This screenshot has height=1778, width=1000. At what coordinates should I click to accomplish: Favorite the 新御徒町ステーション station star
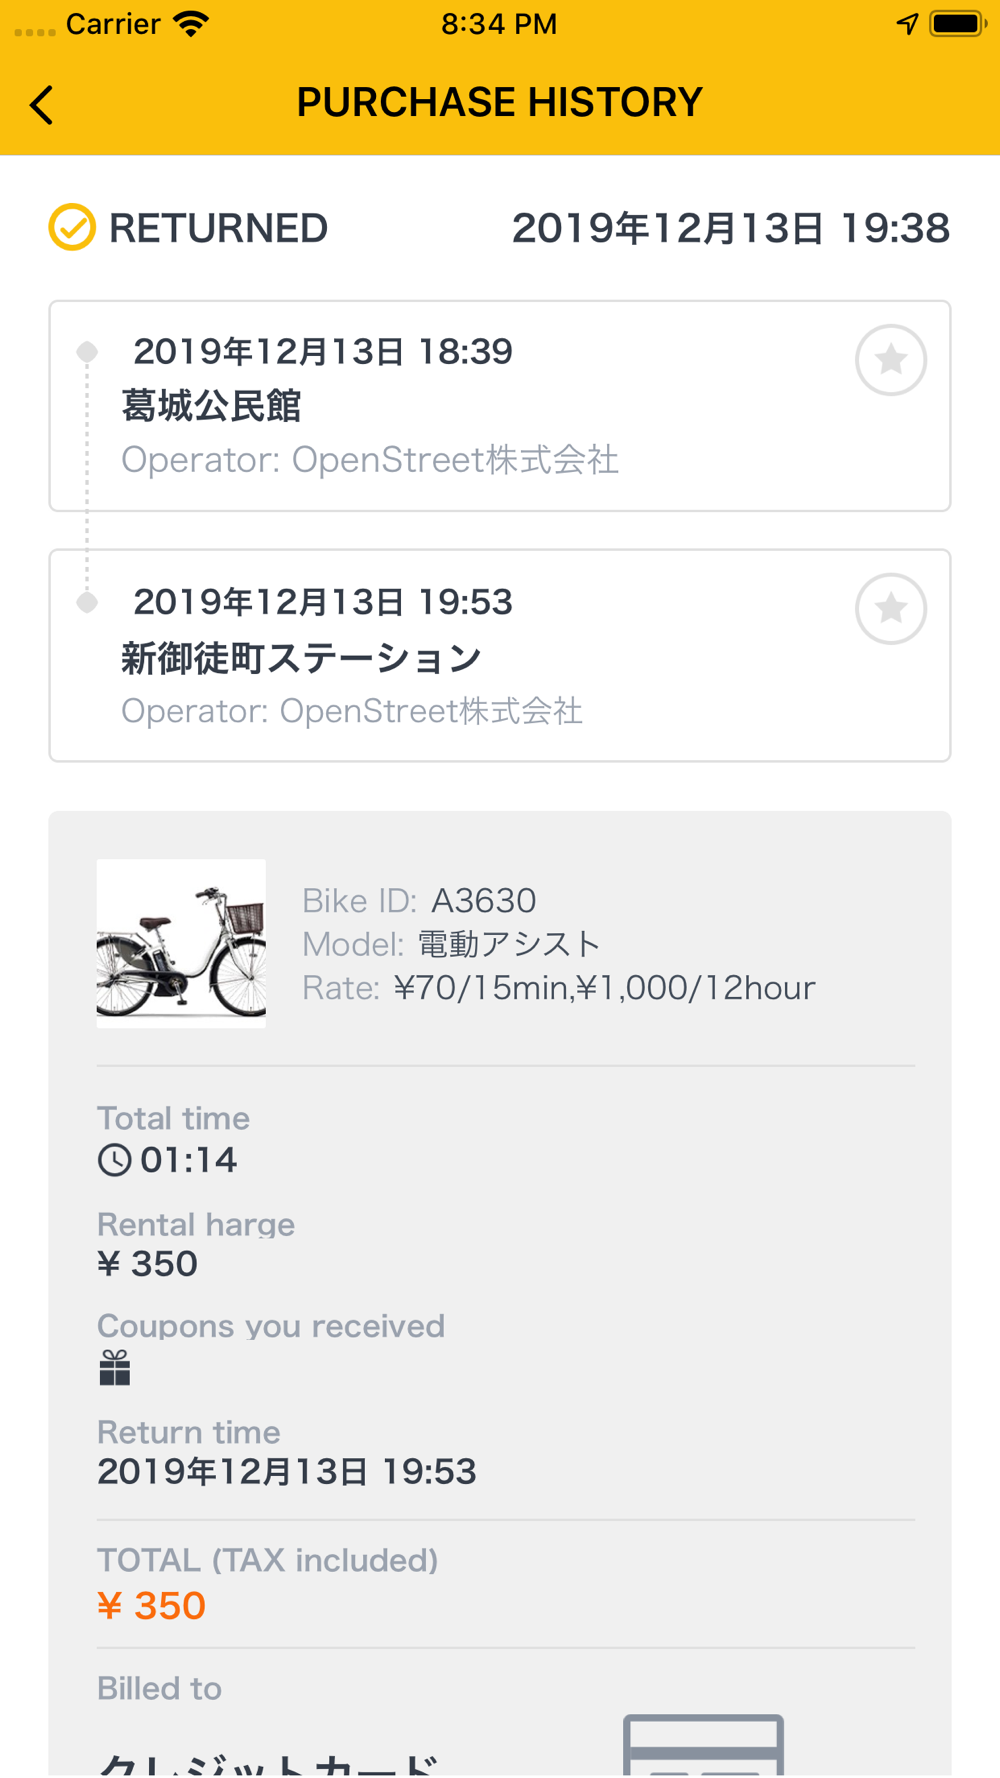[x=890, y=609]
